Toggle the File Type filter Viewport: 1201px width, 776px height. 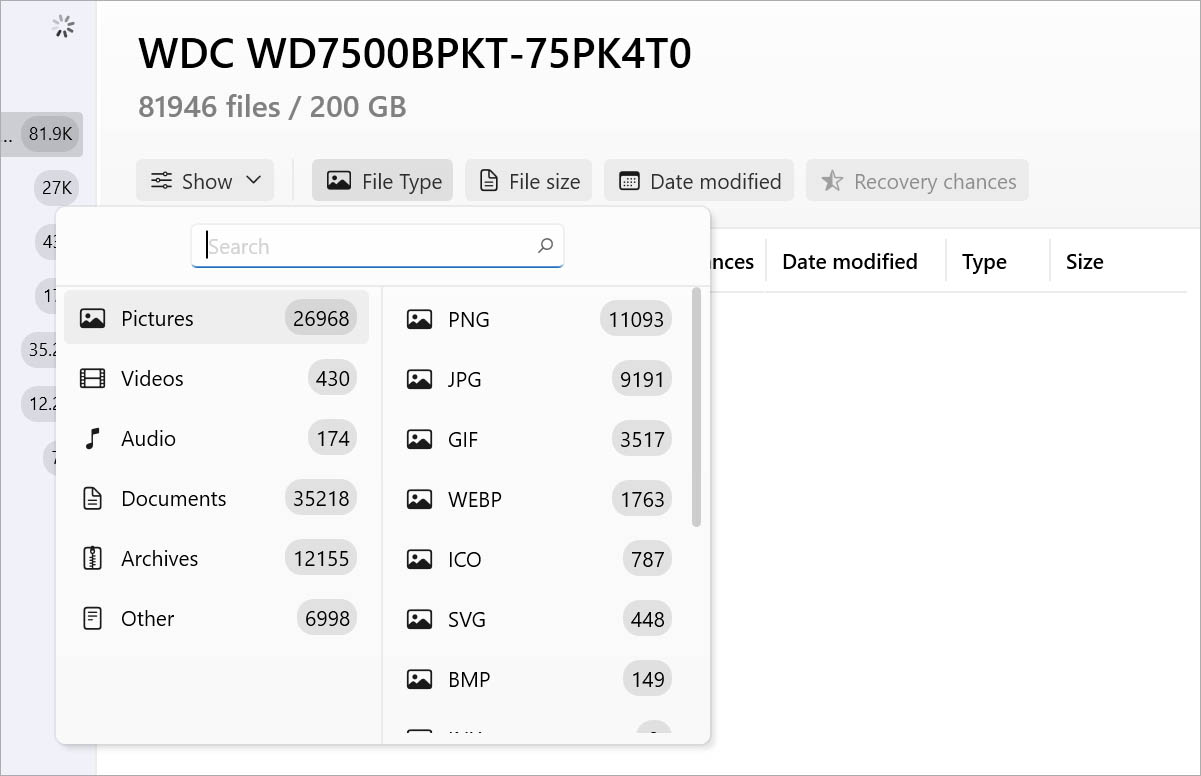[x=382, y=181]
